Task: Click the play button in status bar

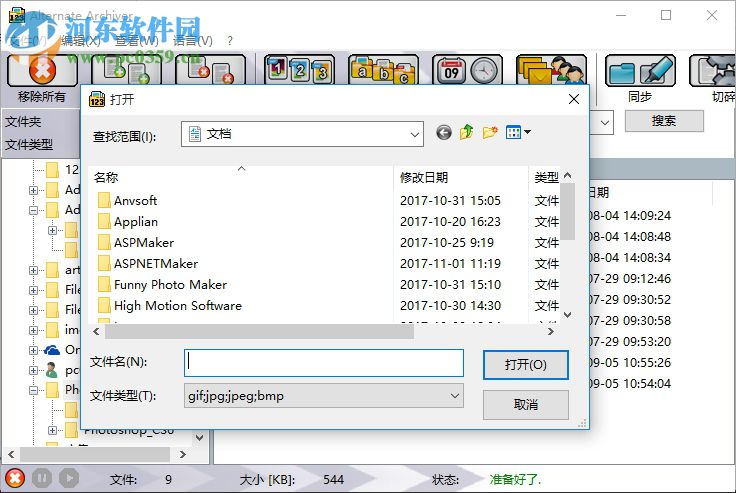Action: (x=69, y=478)
